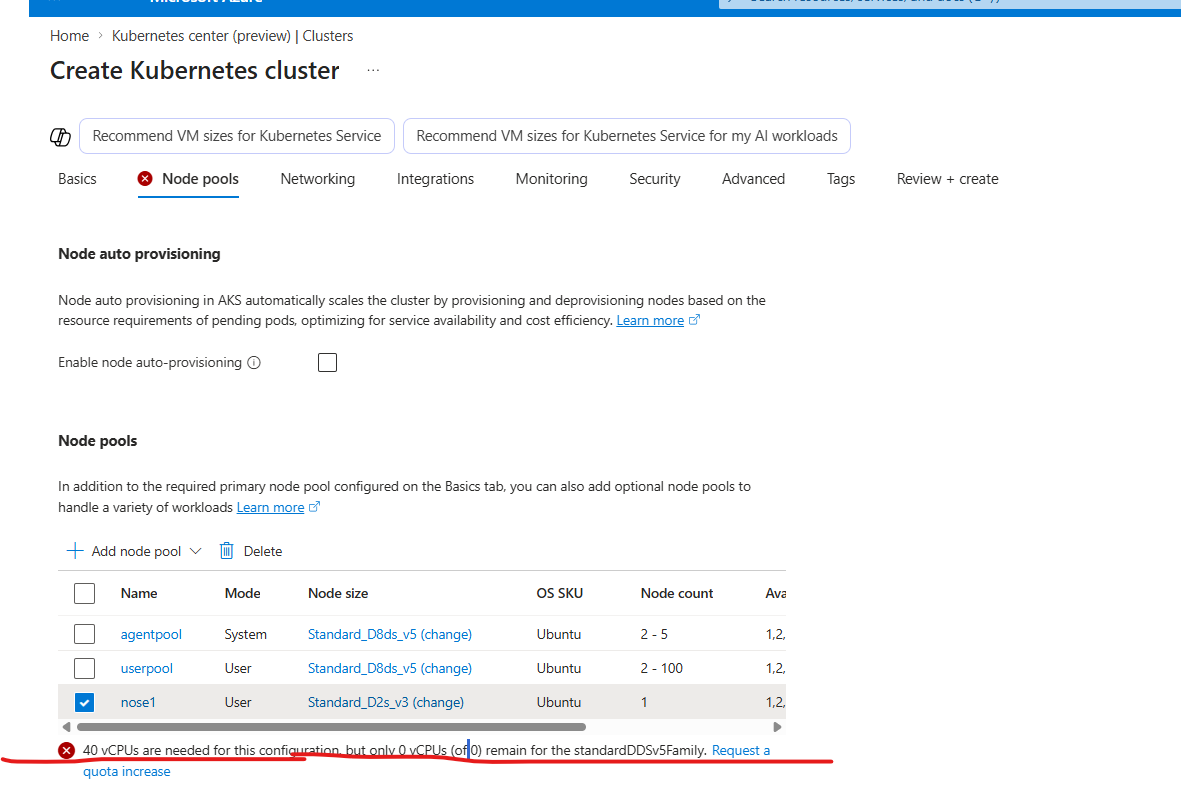This screenshot has width=1181, height=802.
Task: Click the 'System' mode cell of agentpool
Action: point(246,635)
